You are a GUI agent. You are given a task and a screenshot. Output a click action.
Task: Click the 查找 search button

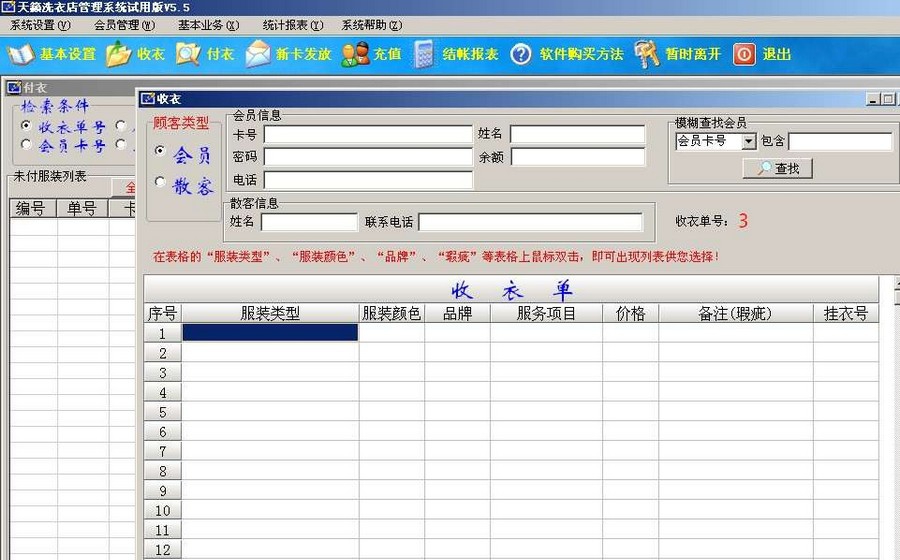[778, 169]
